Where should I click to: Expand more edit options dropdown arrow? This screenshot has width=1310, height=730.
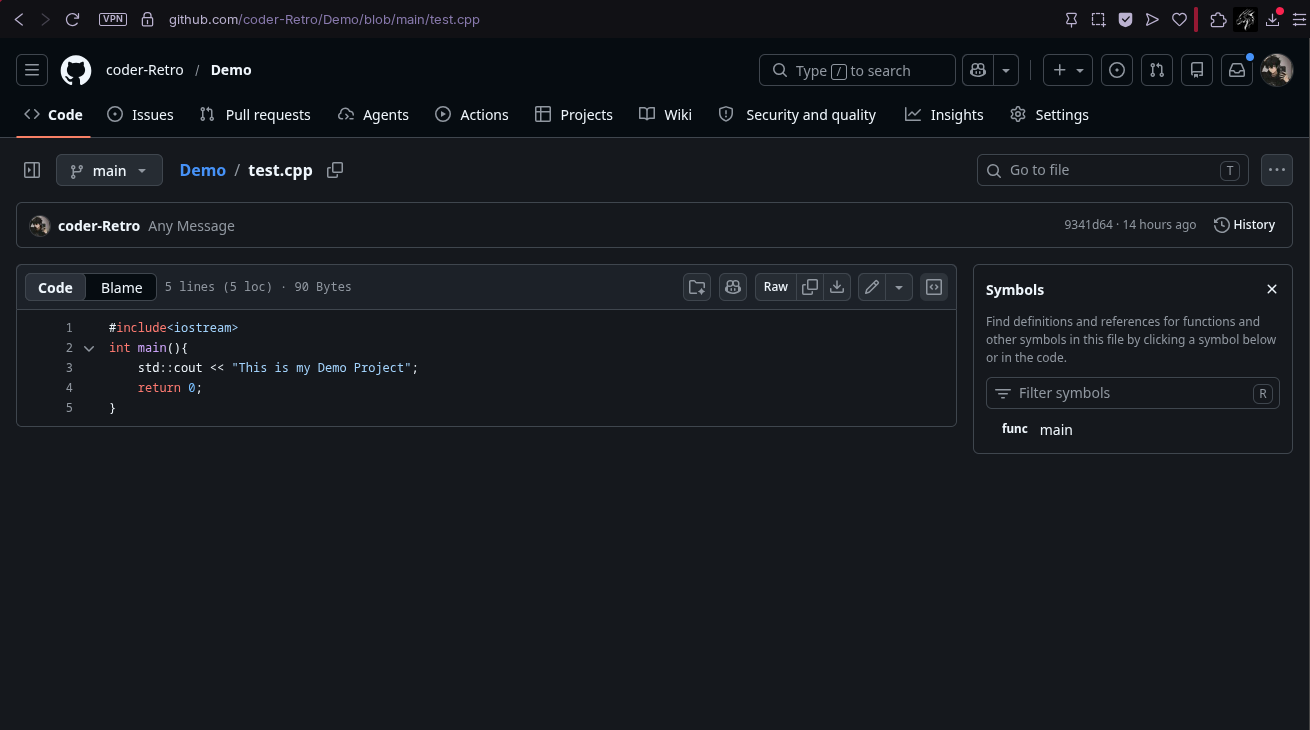[x=899, y=287]
